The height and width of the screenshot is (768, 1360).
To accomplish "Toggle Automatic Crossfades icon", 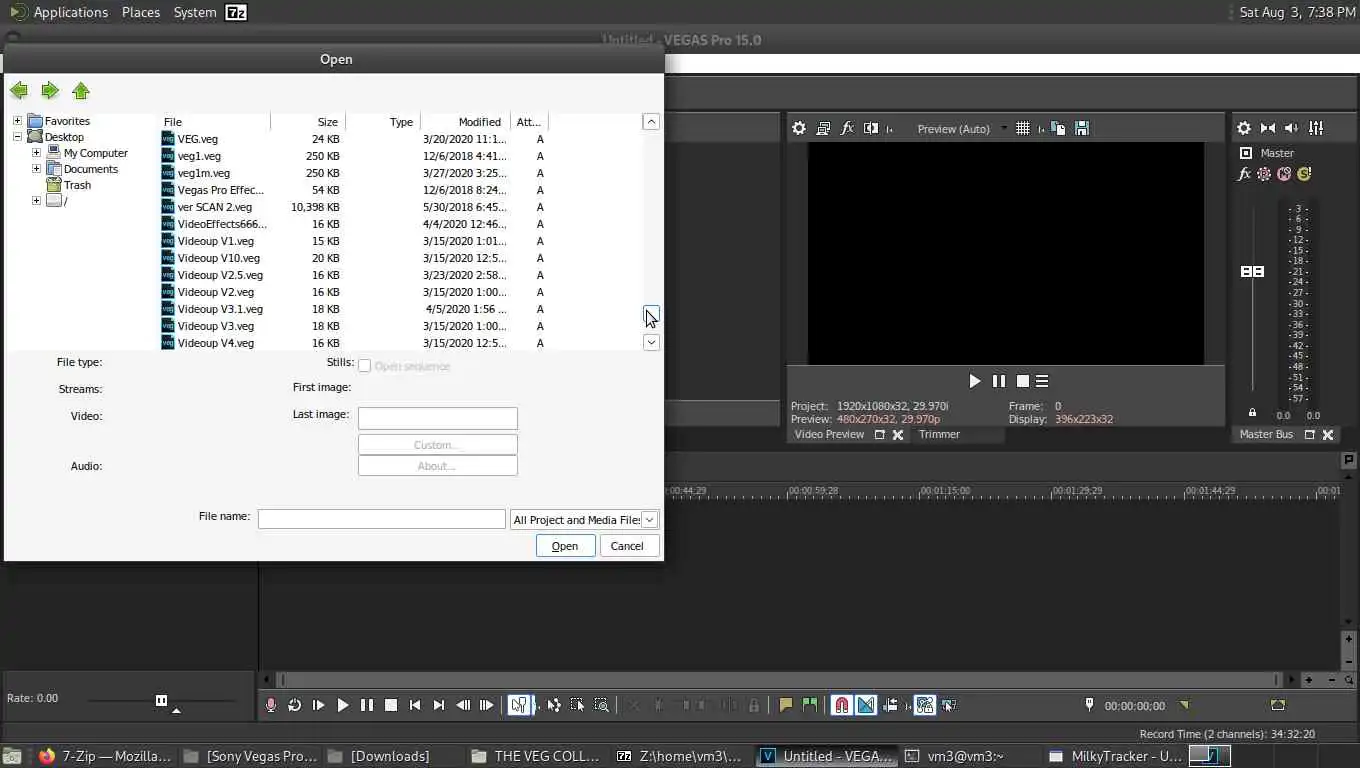I will click(866, 705).
